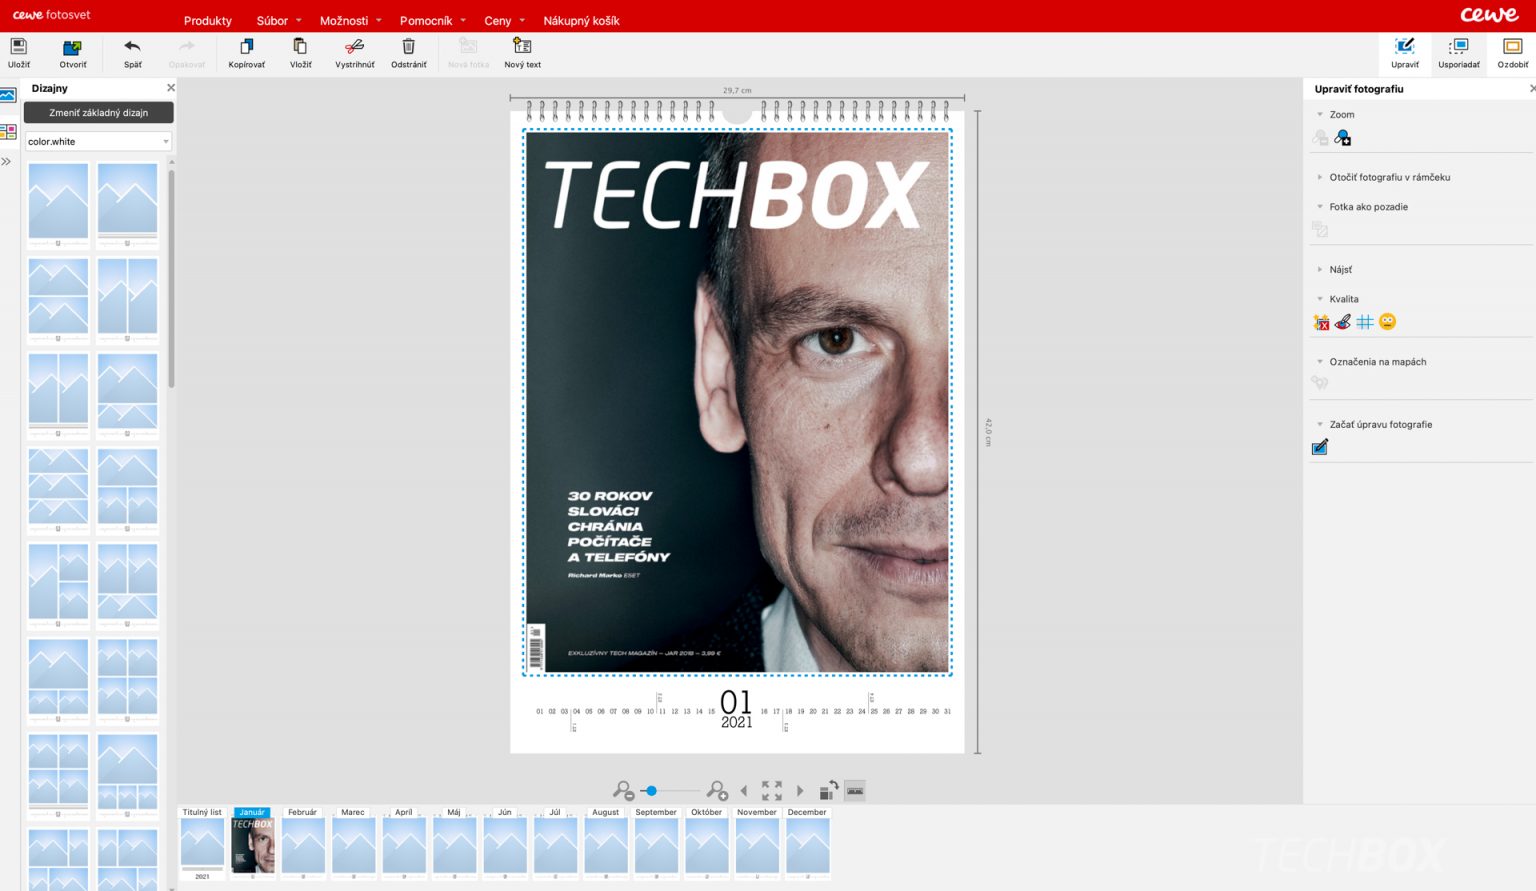Select the August page thumbnail
Viewport: 1536px width, 891px height.
[606, 844]
